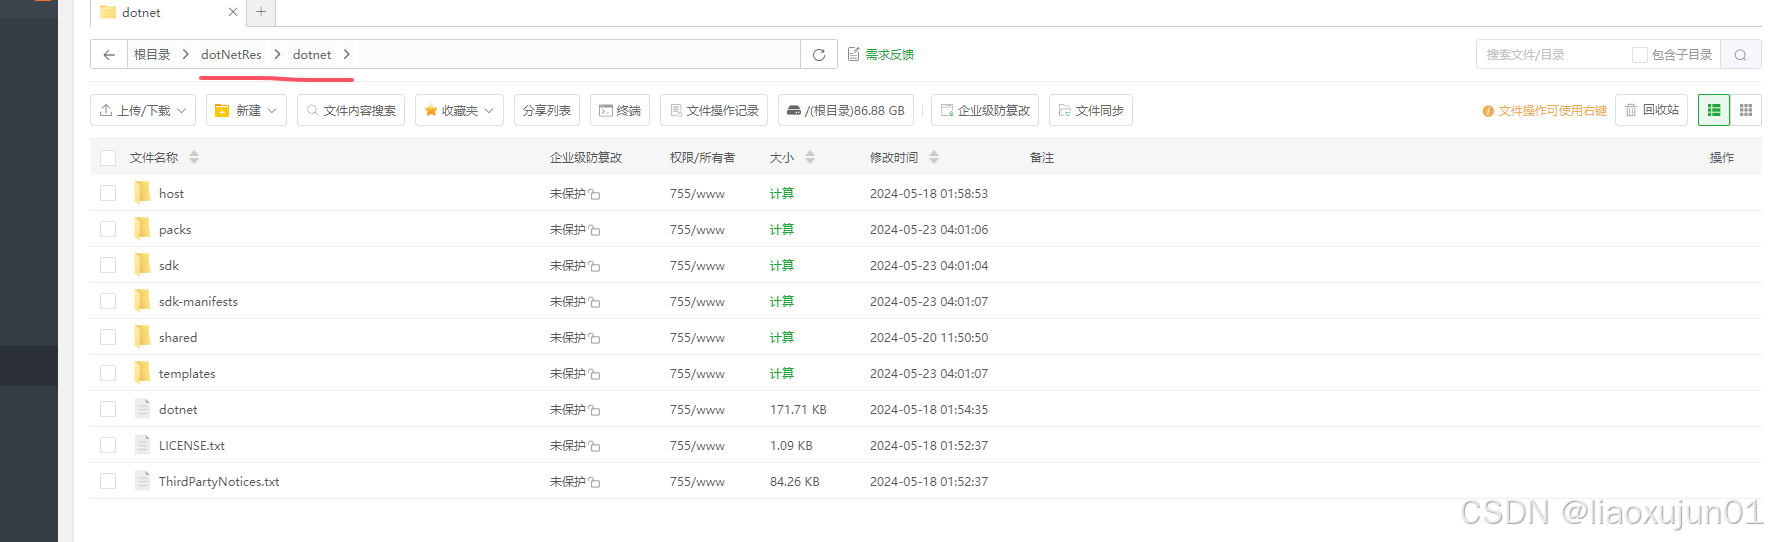The width and height of the screenshot is (1768, 542).
Task: Open the 文件操作记录 button
Action: tap(714, 110)
